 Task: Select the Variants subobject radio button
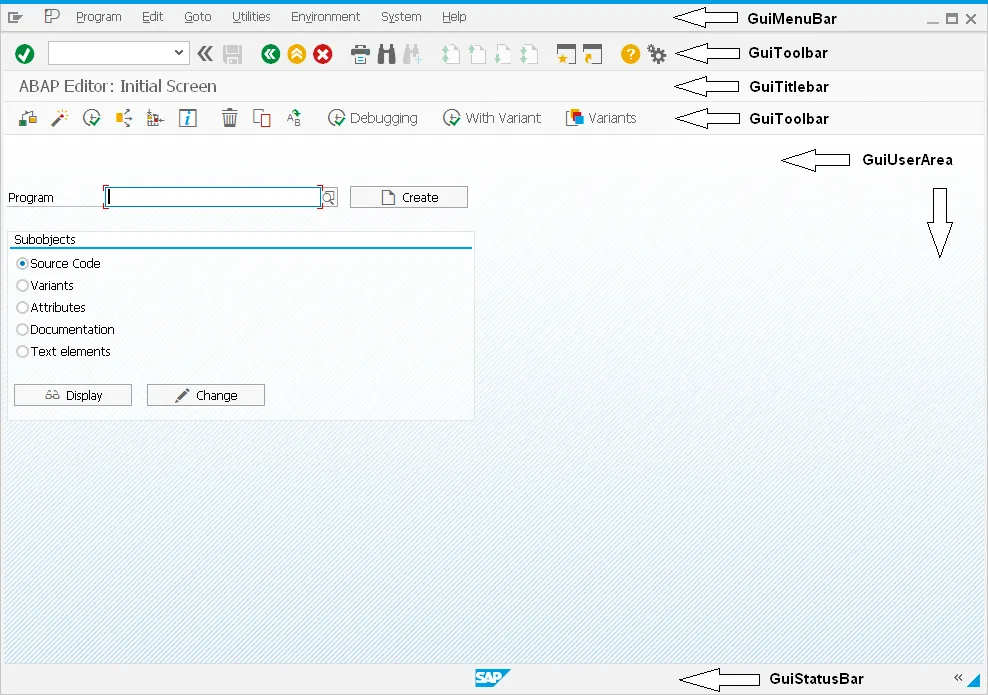coord(23,286)
